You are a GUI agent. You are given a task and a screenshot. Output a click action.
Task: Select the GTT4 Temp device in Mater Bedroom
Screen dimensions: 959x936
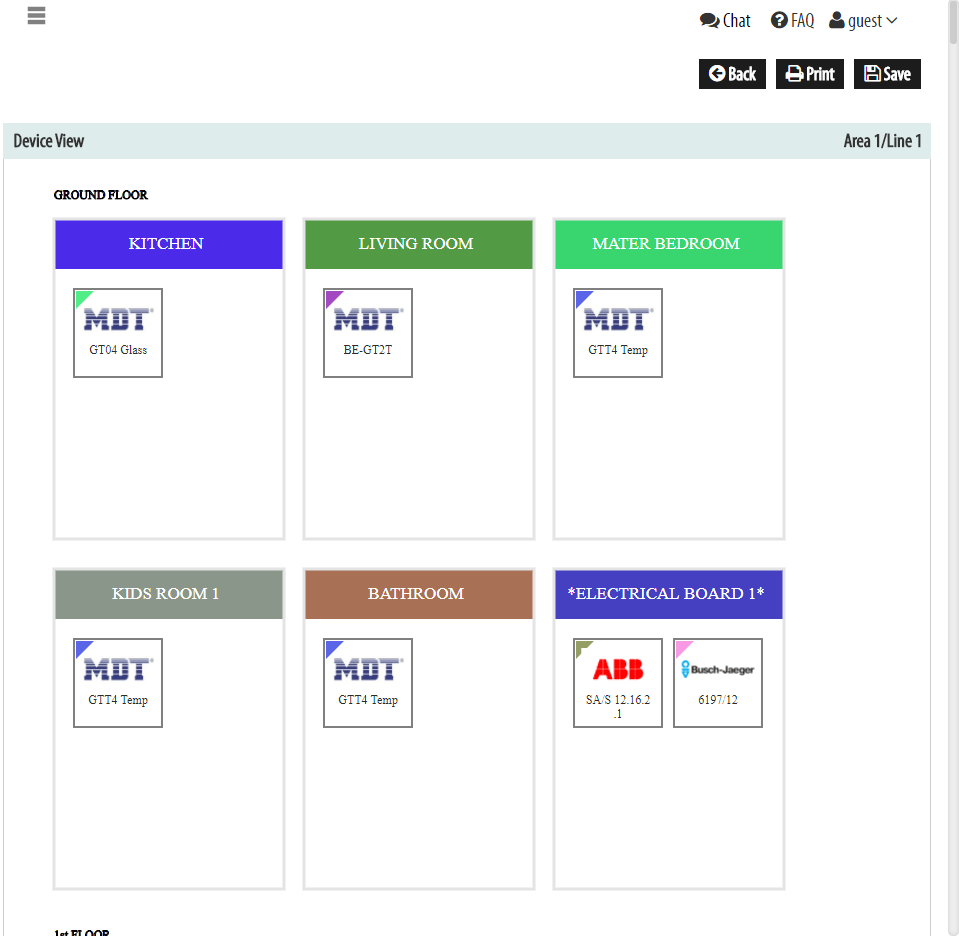click(618, 333)
